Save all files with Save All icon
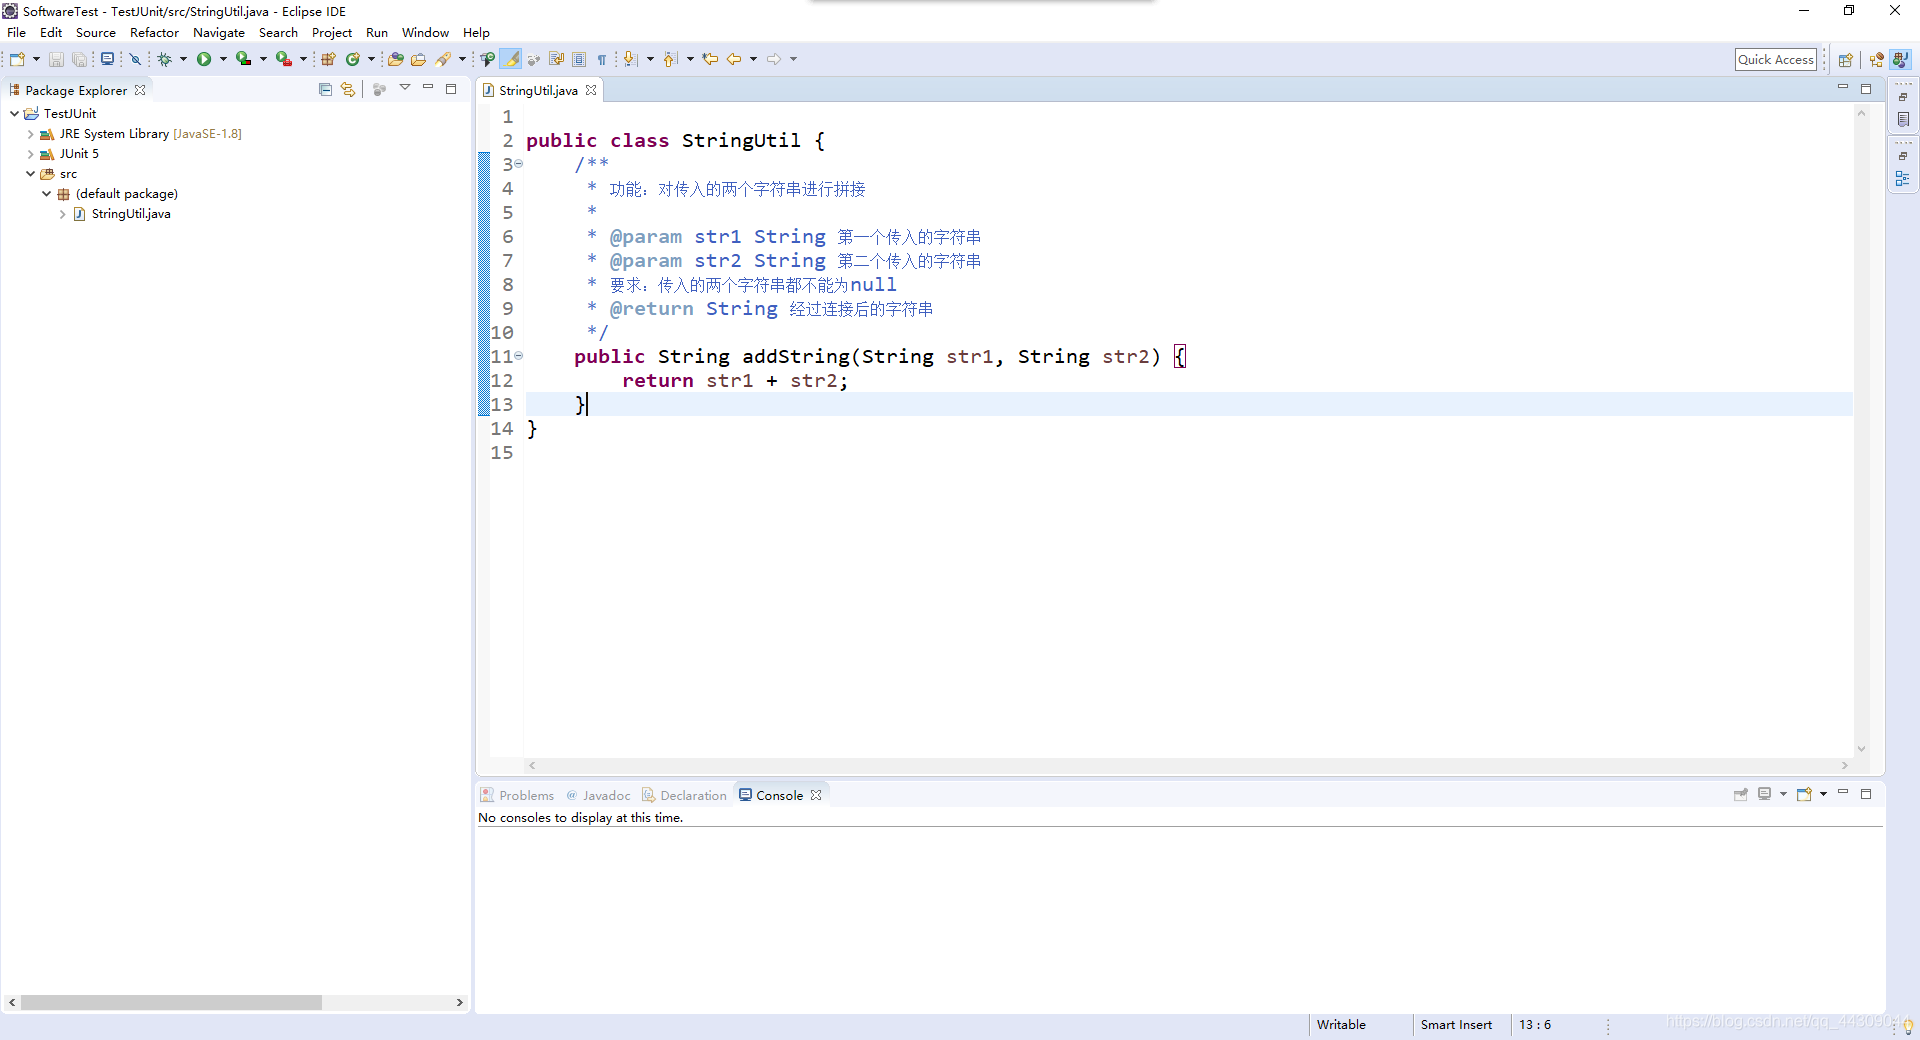The height and width of the screenshot is (1040, 1920). [x=79, y=59]
